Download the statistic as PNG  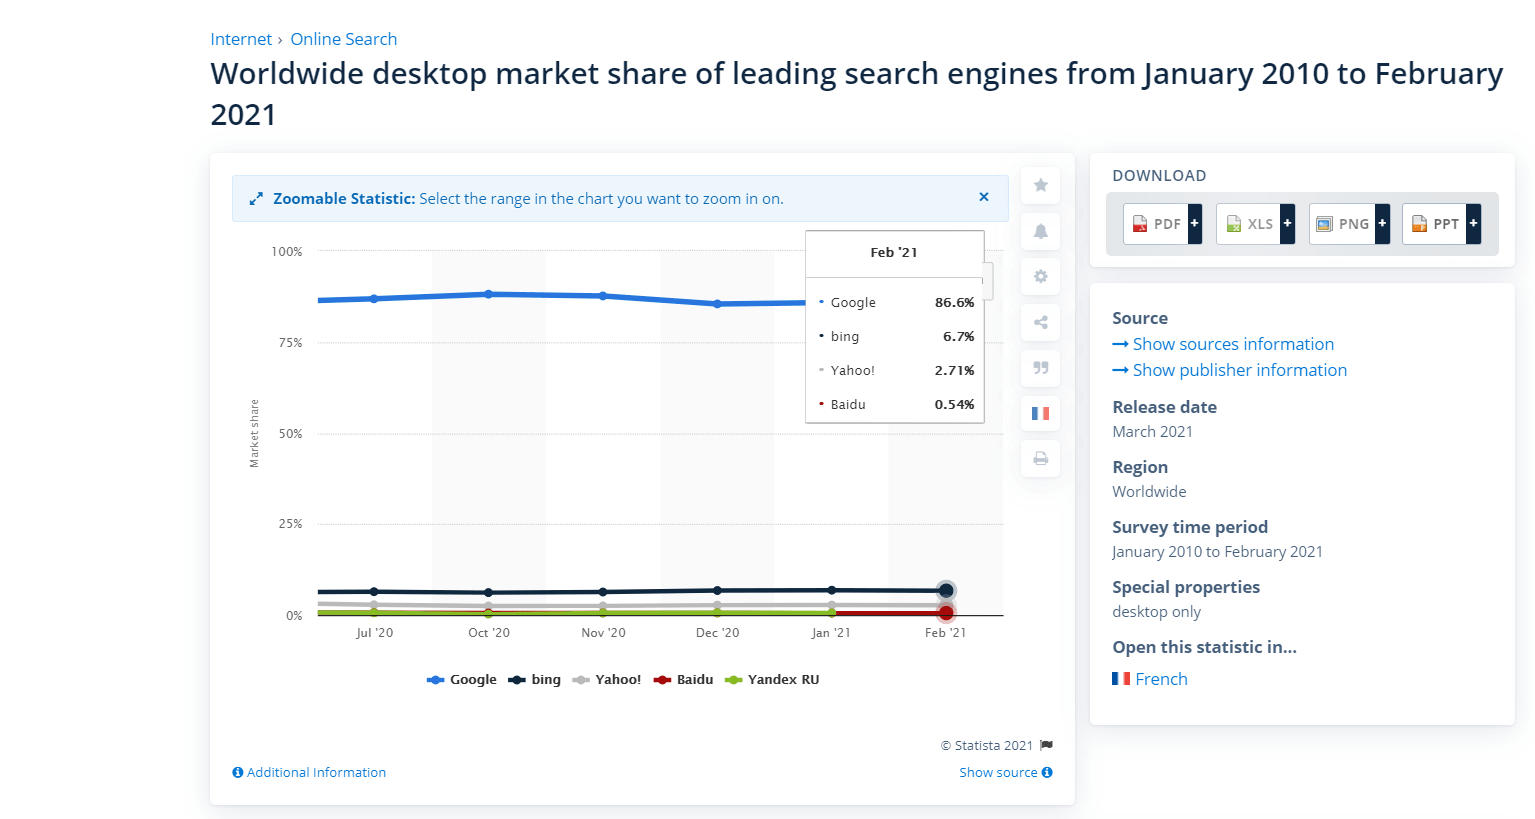coord(1342,224)
